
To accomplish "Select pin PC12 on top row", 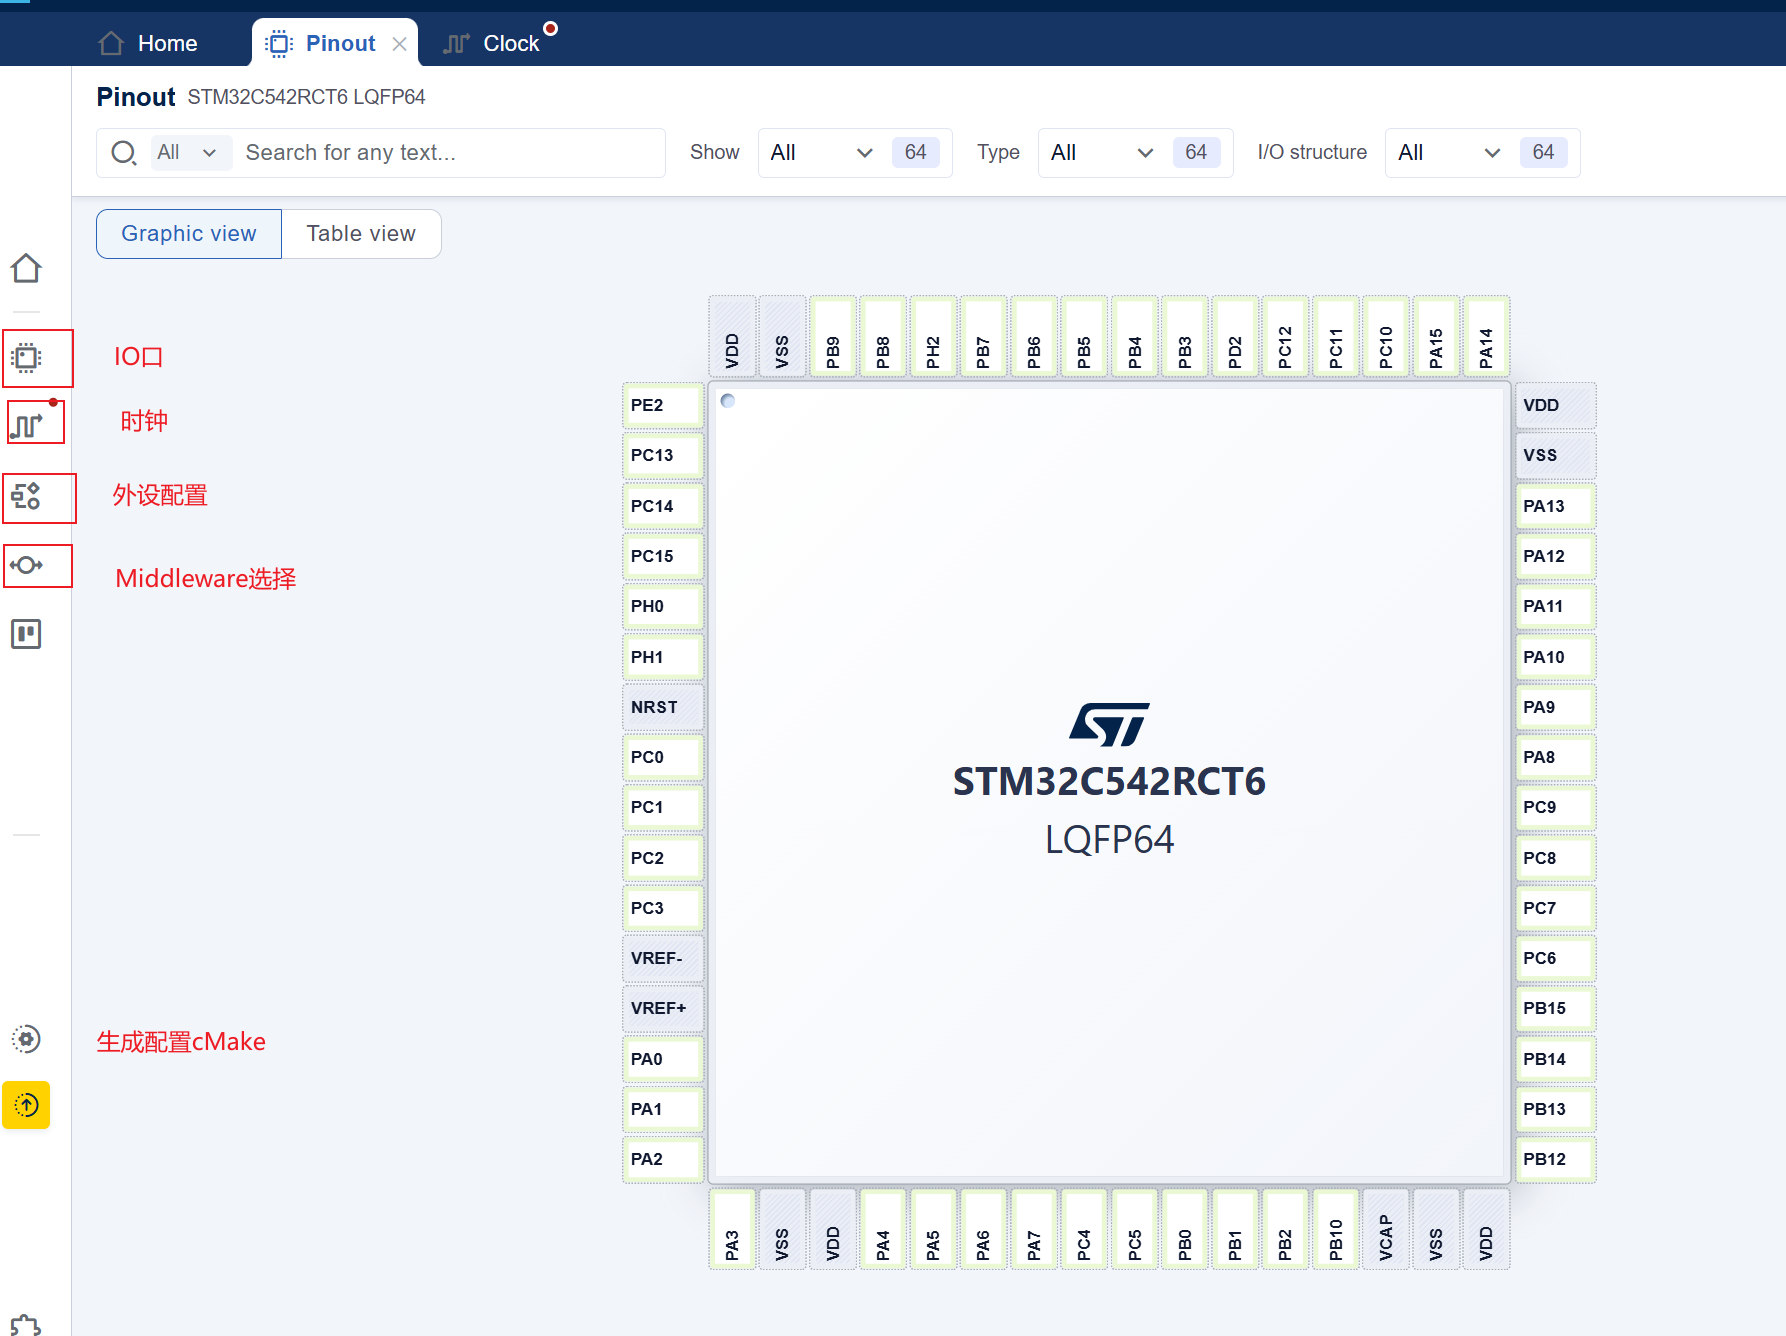I will (1285, 337).
